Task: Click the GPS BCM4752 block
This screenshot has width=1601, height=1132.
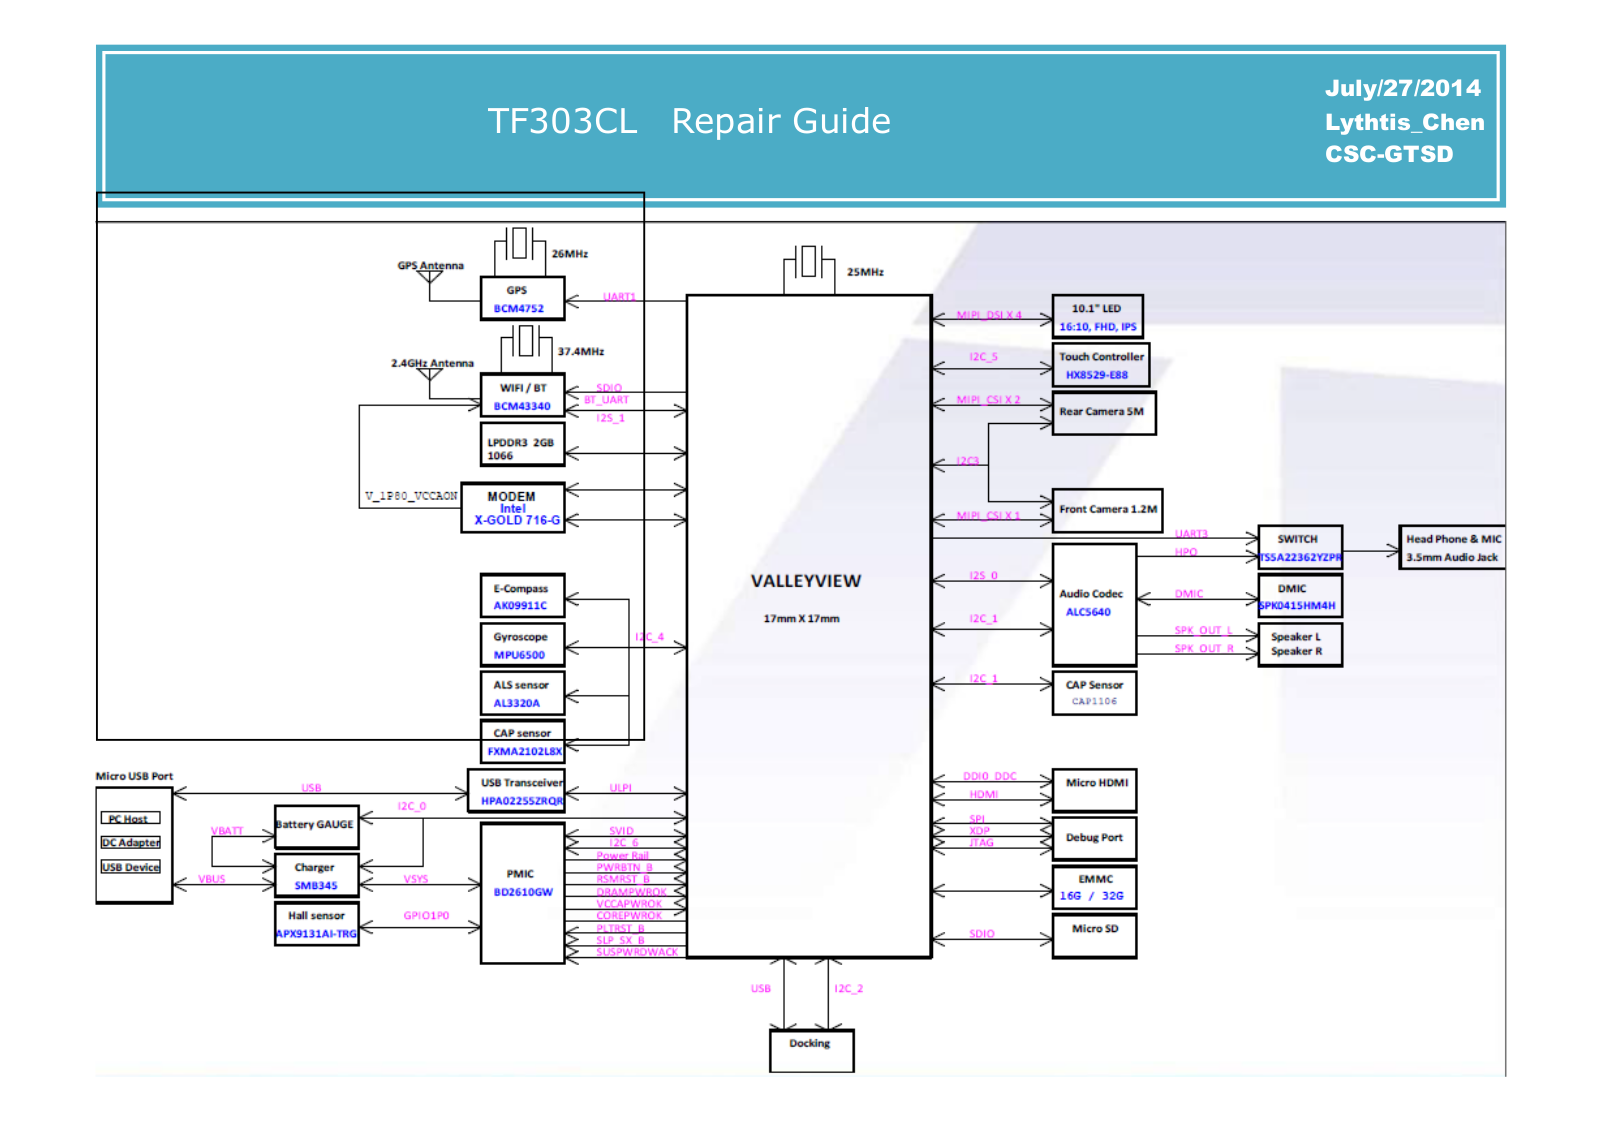Action: 522,298
